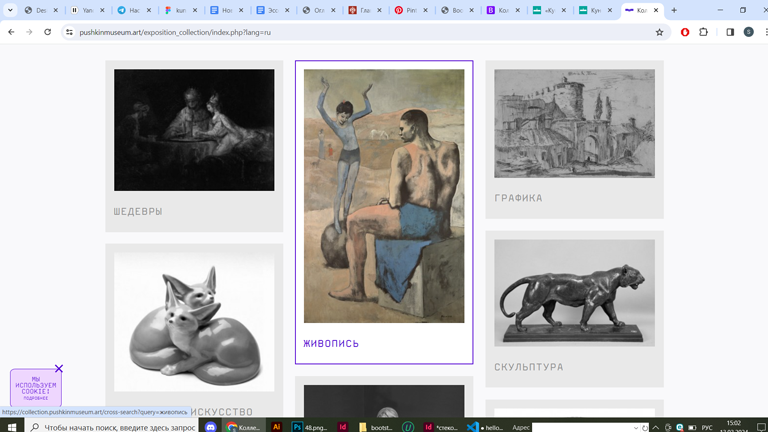
Task: Switch the РУС keyboard language
Action: [707, 428]
